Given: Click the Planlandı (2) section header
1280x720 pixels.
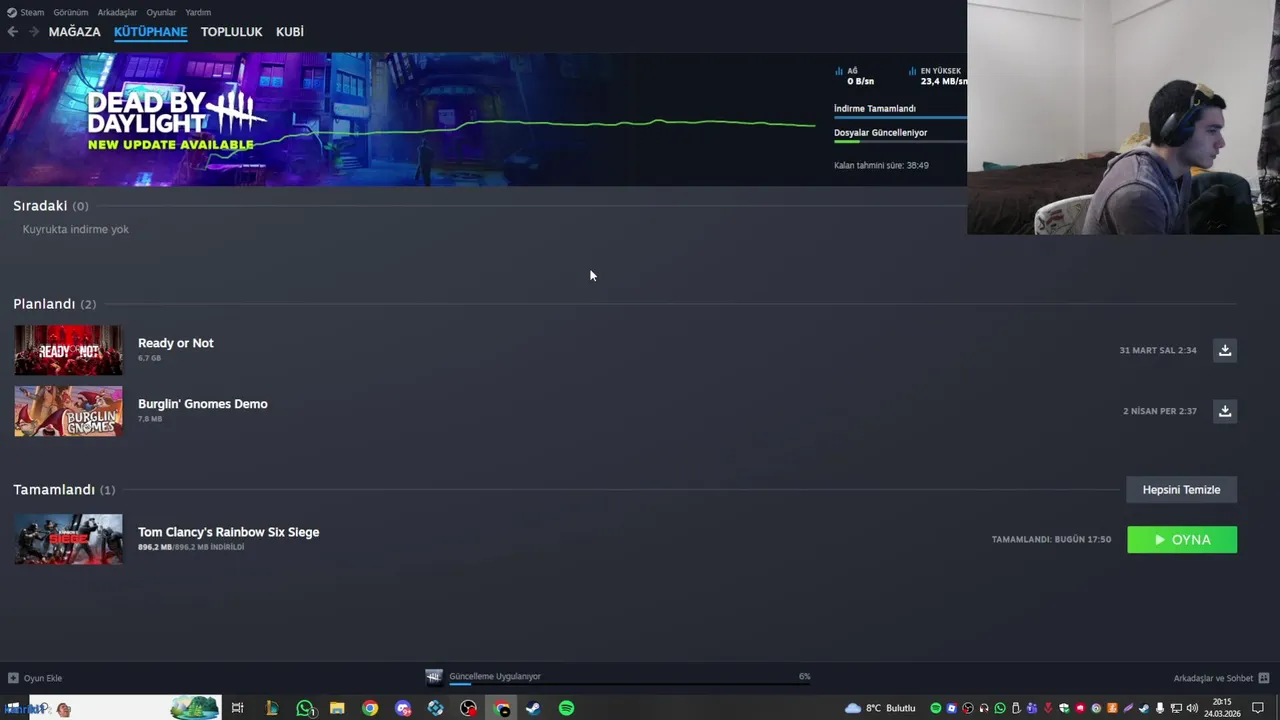Looking at the screenshot, I should [x=55, y=304].
